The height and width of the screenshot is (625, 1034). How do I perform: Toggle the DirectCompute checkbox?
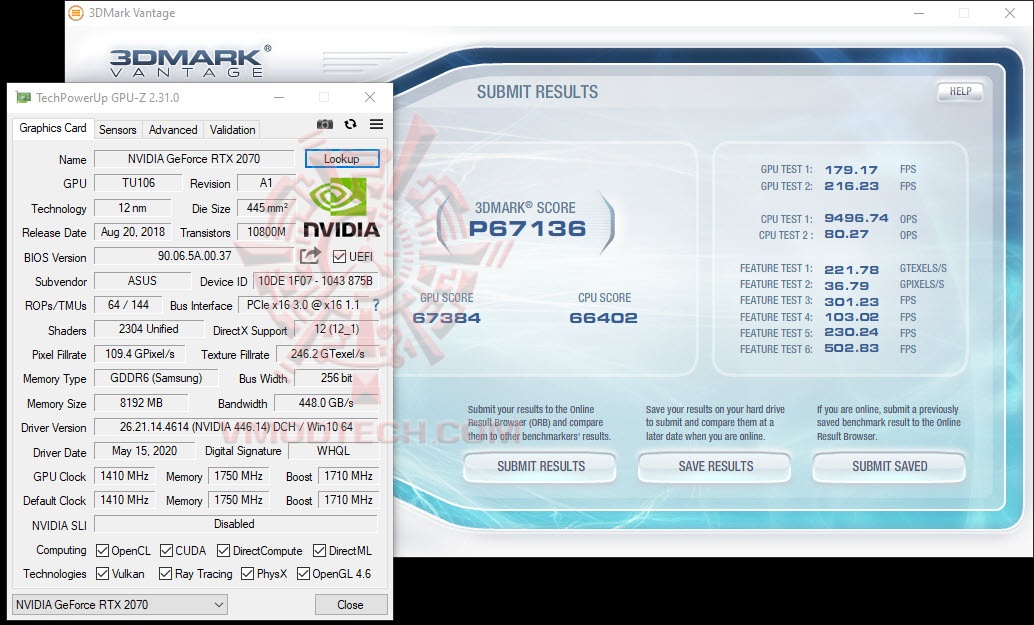coord(224,551)
